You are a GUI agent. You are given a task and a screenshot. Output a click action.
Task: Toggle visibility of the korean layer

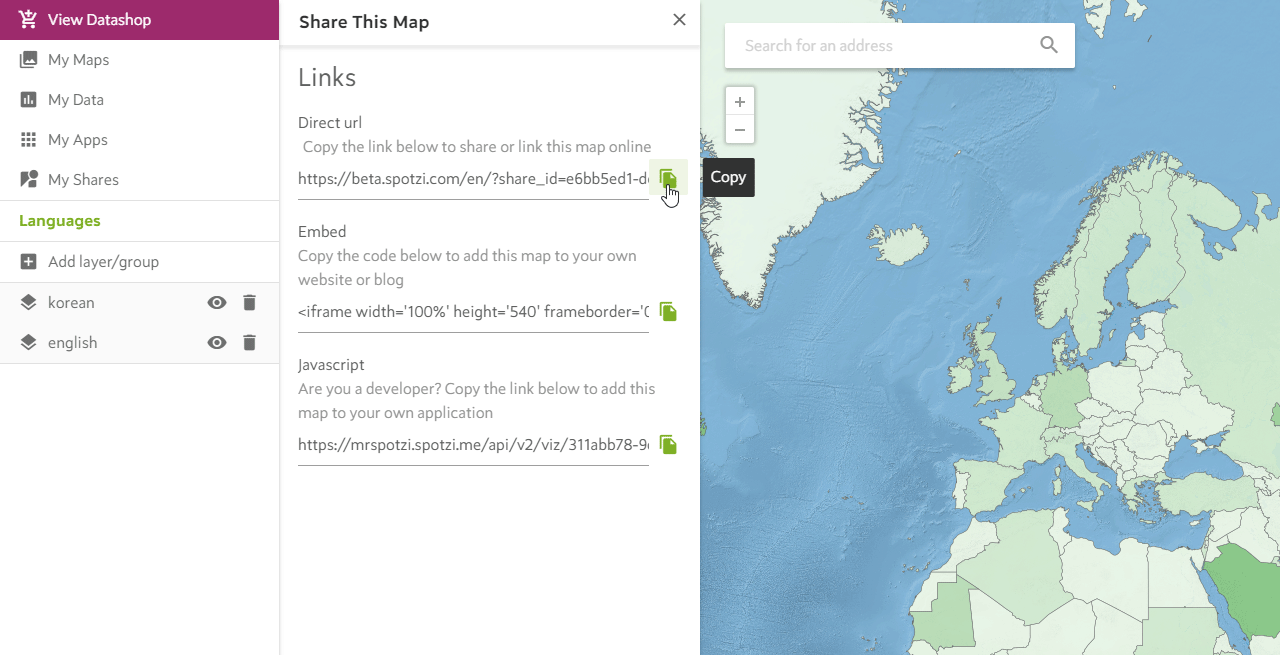click(217, 303)
